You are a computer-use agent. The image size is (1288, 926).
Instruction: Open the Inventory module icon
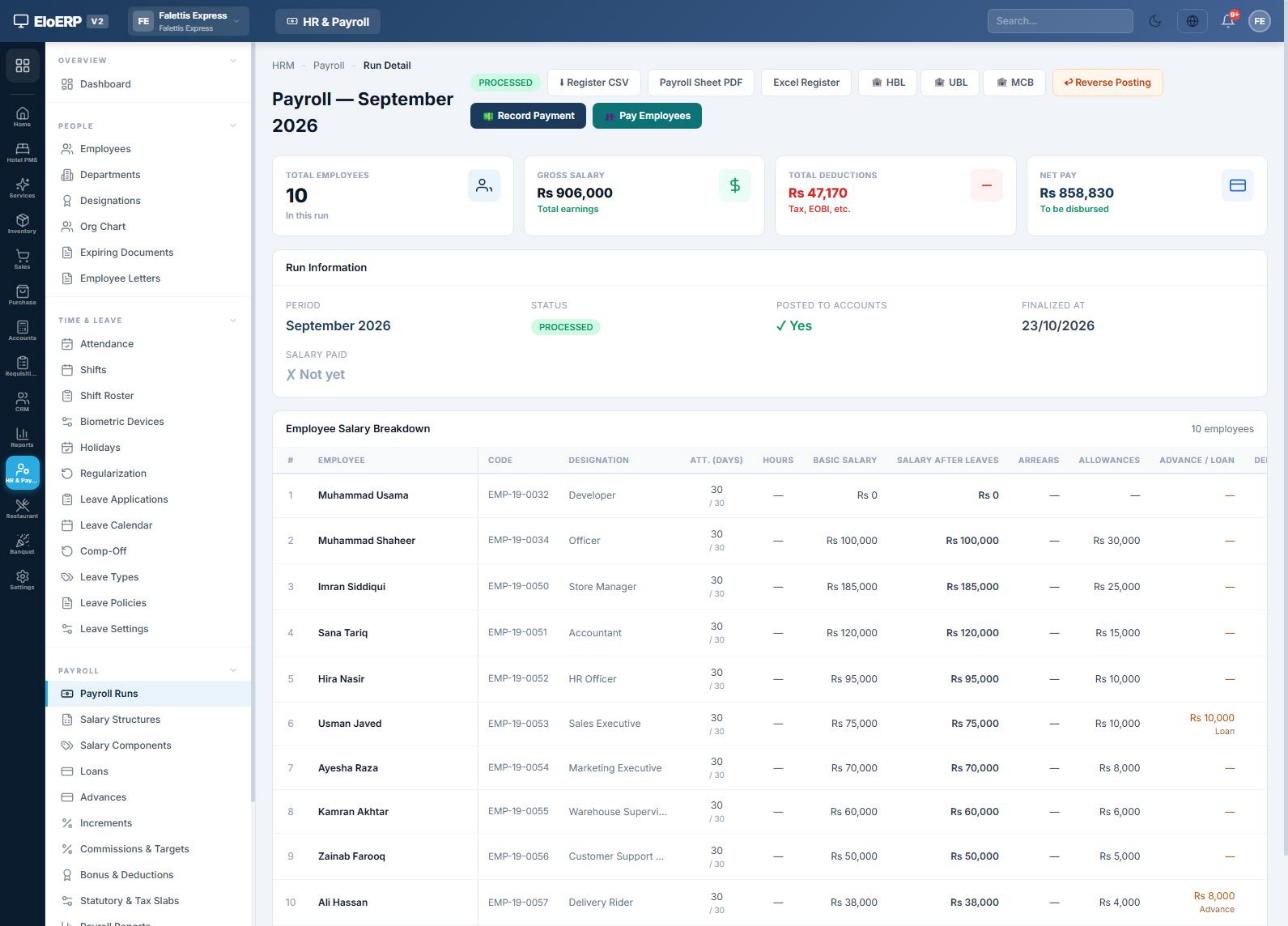(x=22, y=224)
